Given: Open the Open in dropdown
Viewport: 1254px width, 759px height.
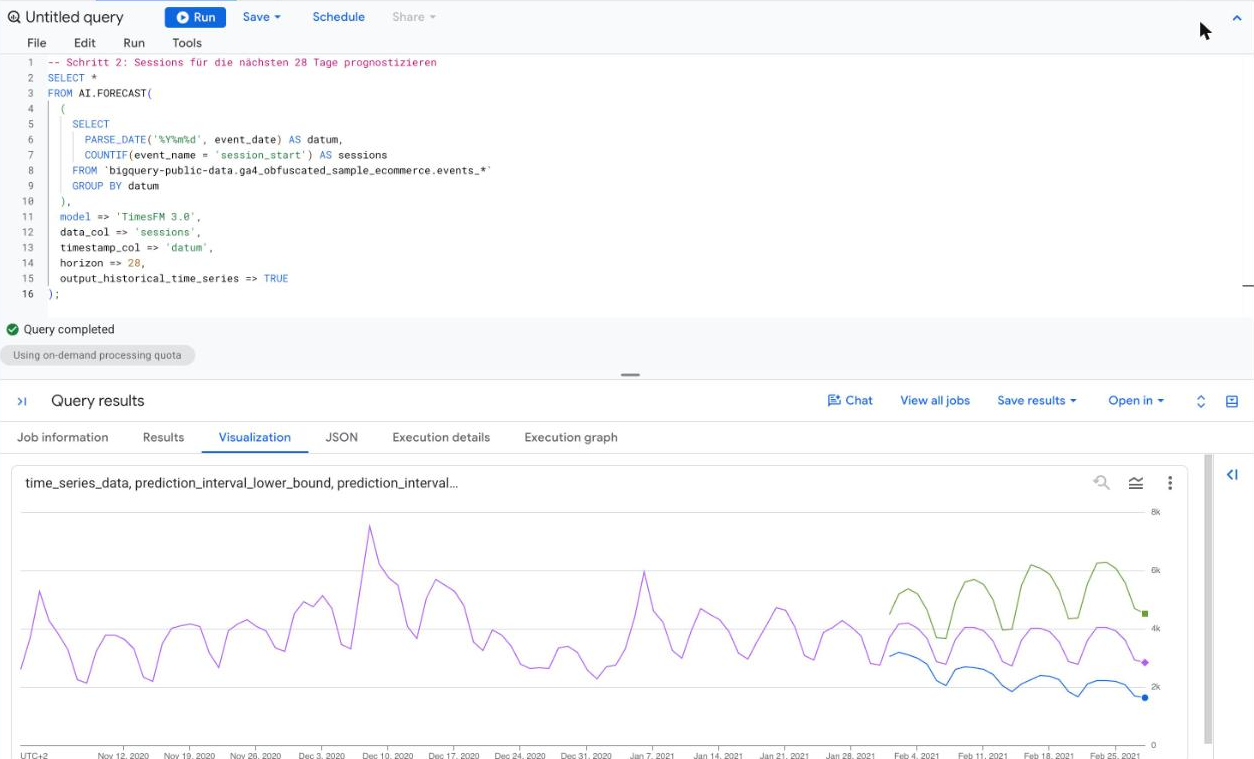Looking at the screenshot, I should click(x=1136, y=400).
